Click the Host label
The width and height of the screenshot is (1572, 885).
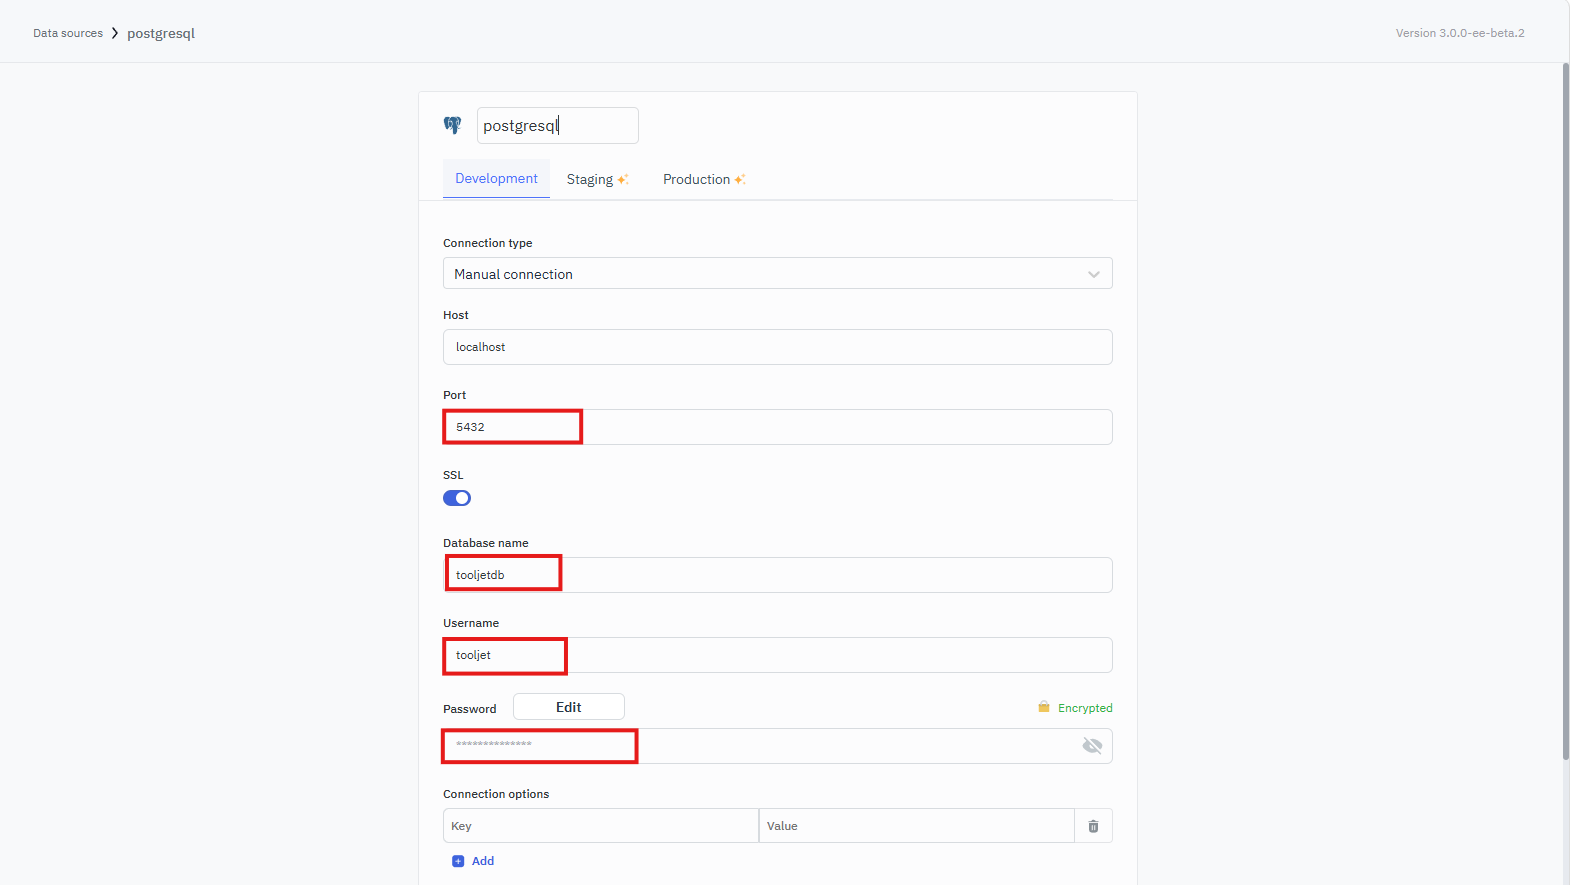pos(456,315)
